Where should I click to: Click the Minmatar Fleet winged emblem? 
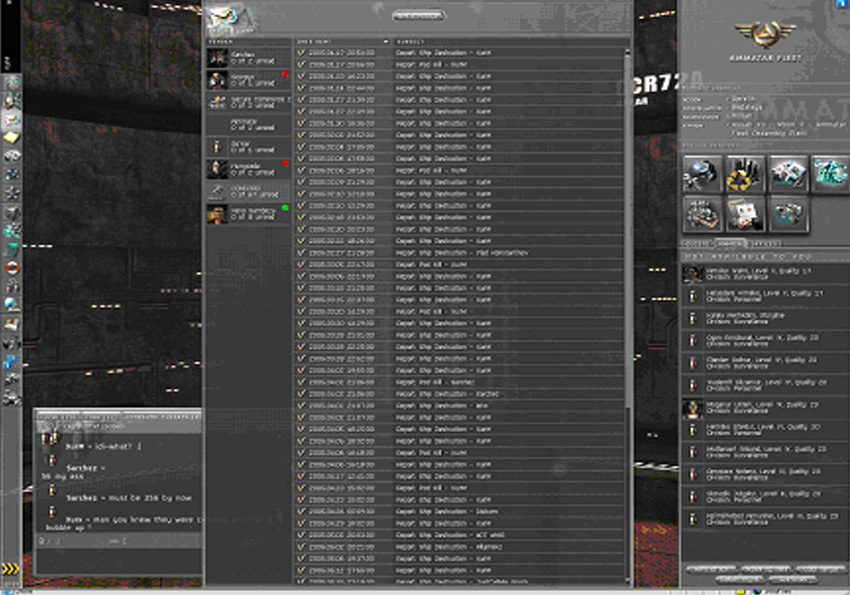click(x=765, y=34)
